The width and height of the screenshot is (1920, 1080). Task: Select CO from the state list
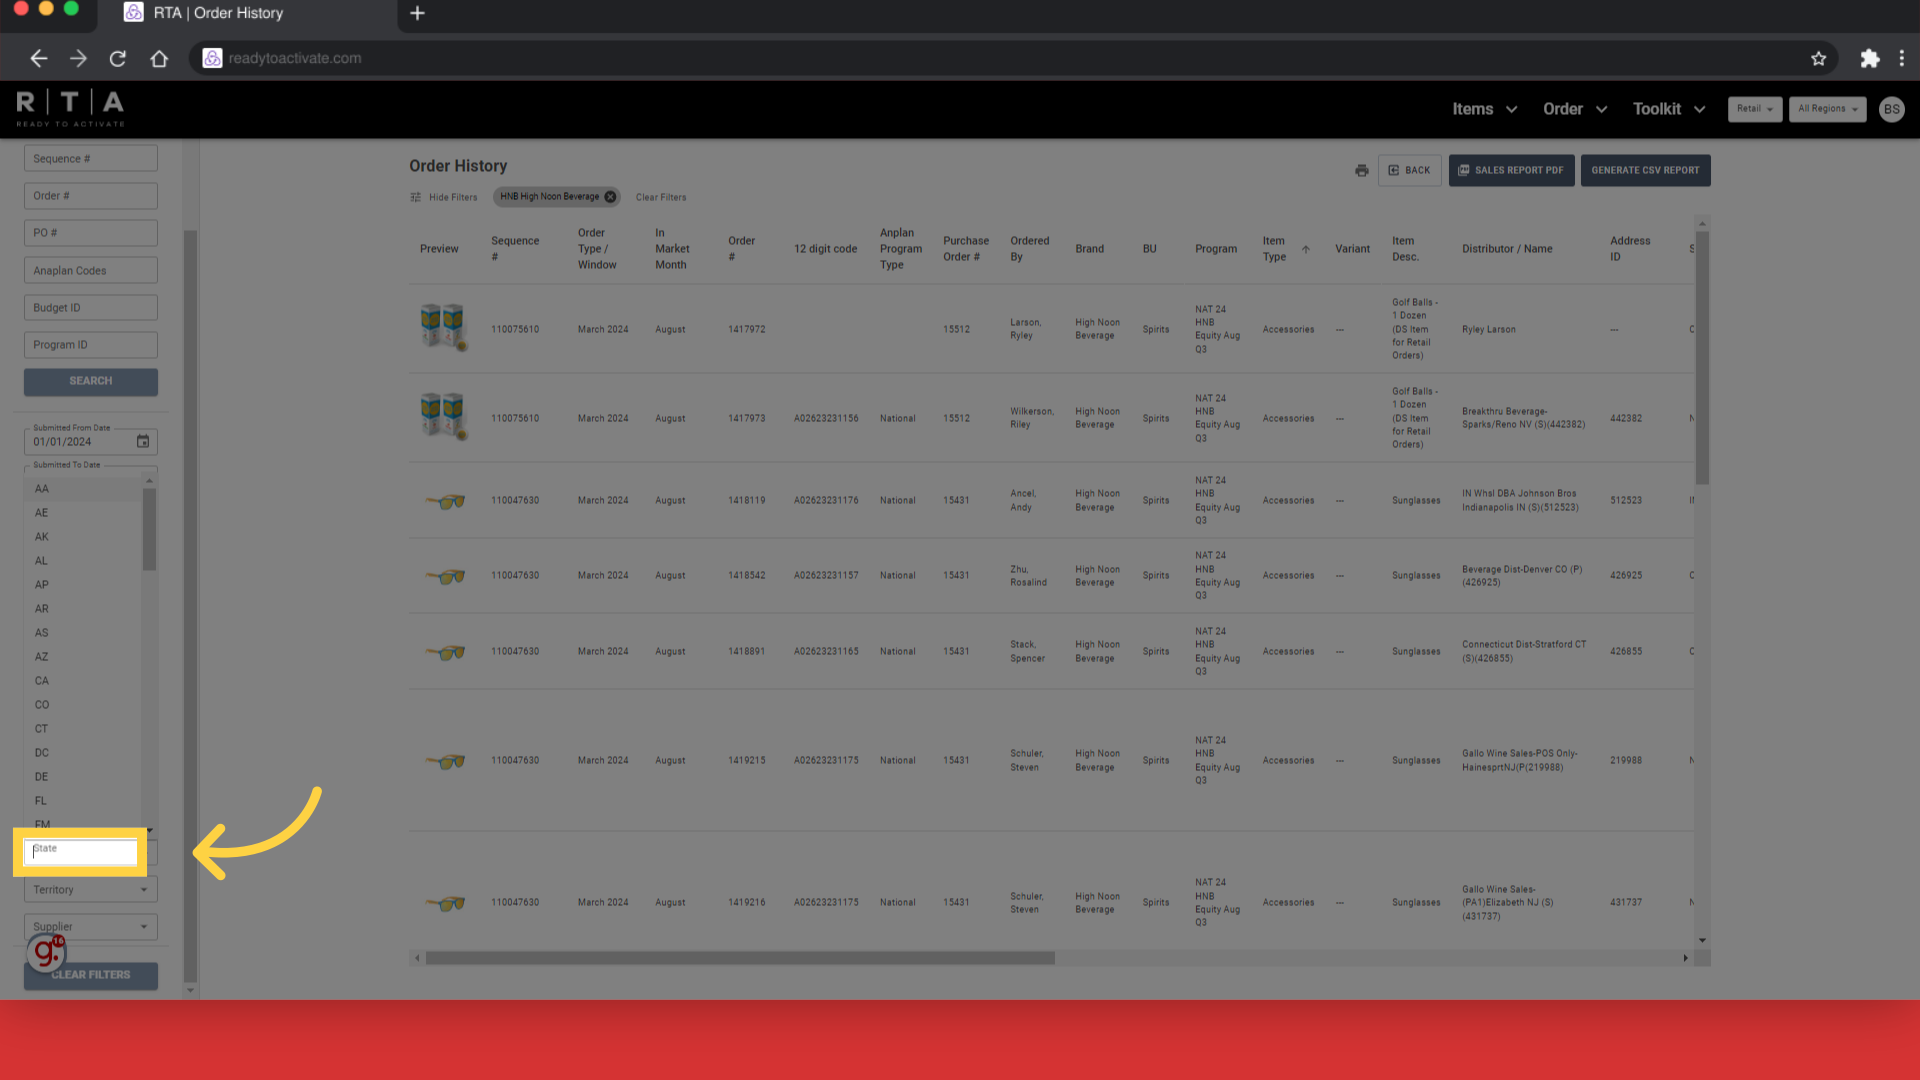[x=83, y=705]
